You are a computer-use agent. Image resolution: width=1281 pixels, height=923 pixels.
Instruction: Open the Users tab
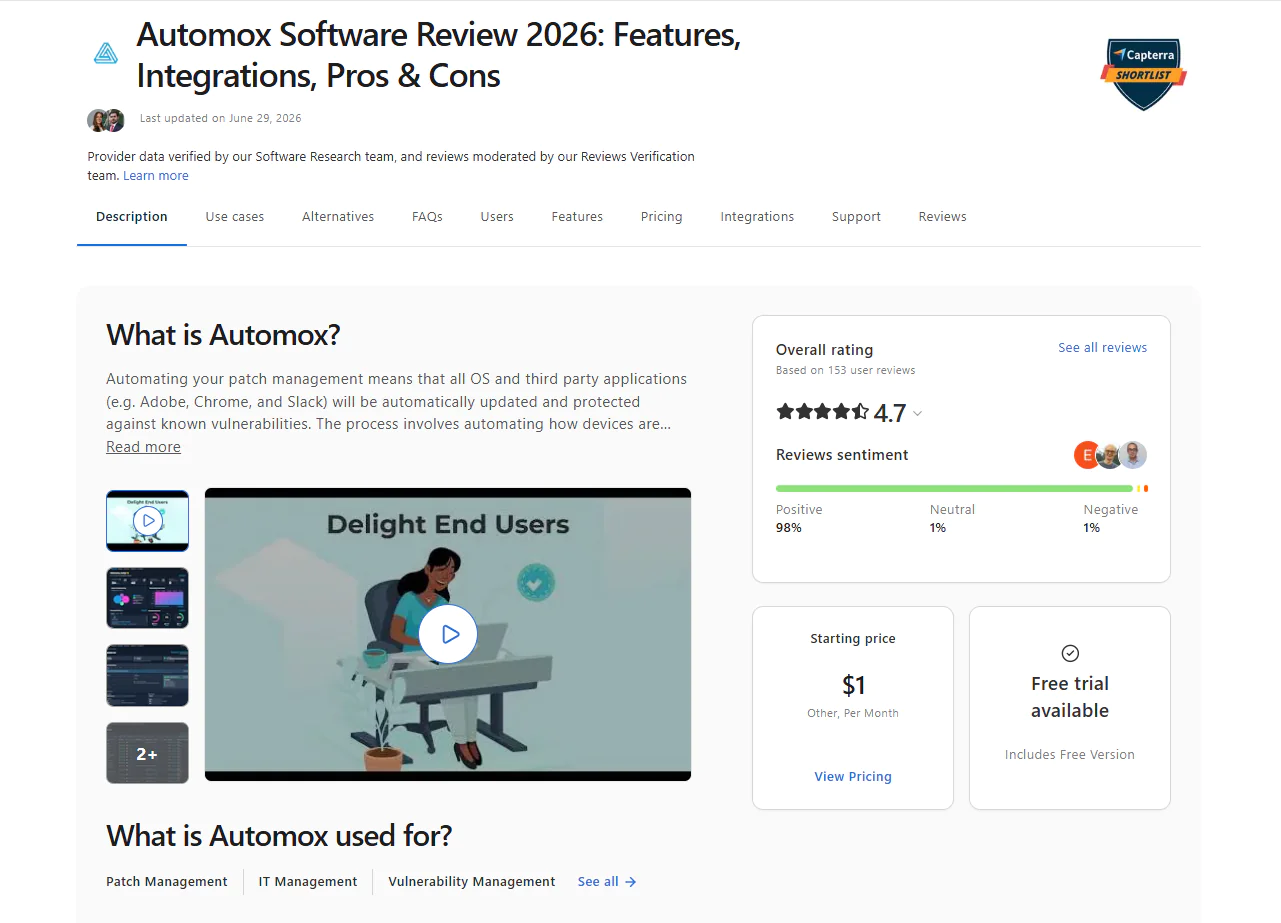(x=497, y=217)
